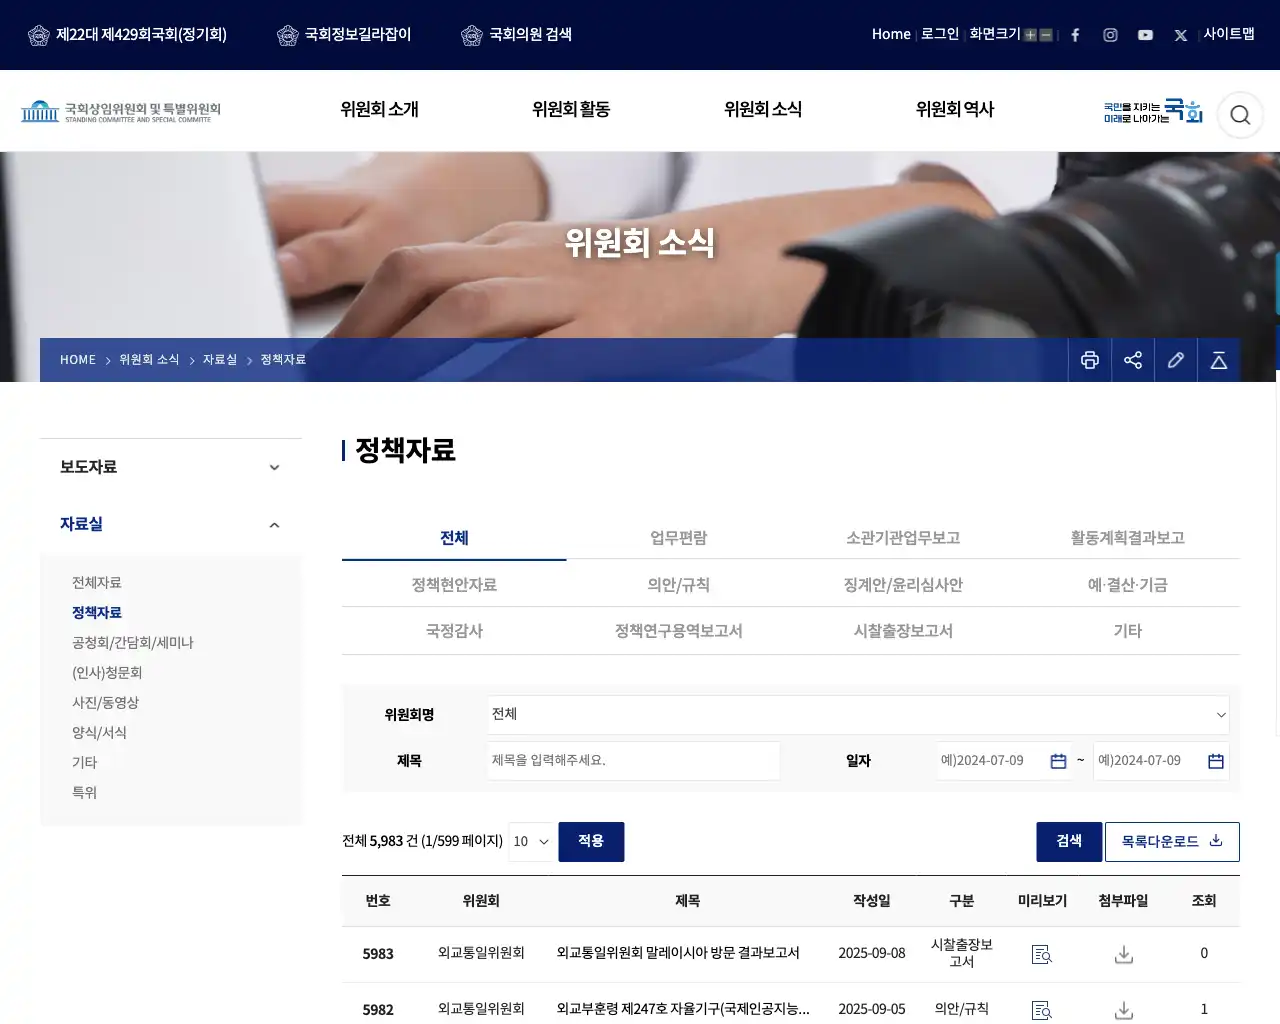Open 양식/서식 in the sidebar
Screen dimensions: 1280x1024
(x=99, y=733)
